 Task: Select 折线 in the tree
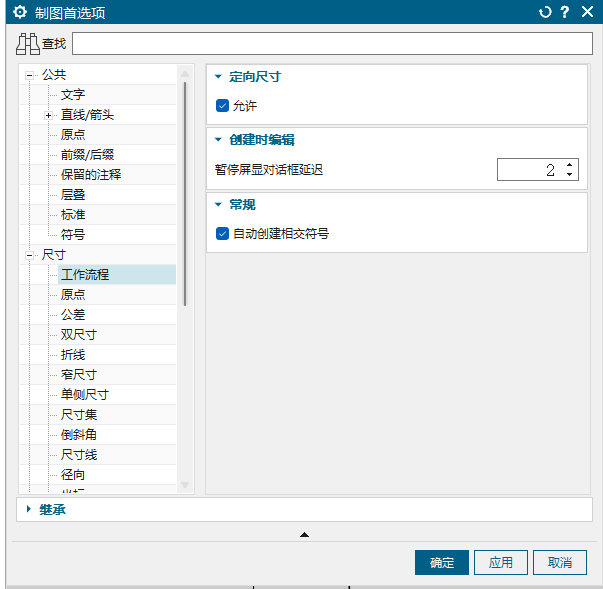tap(73, 354)
